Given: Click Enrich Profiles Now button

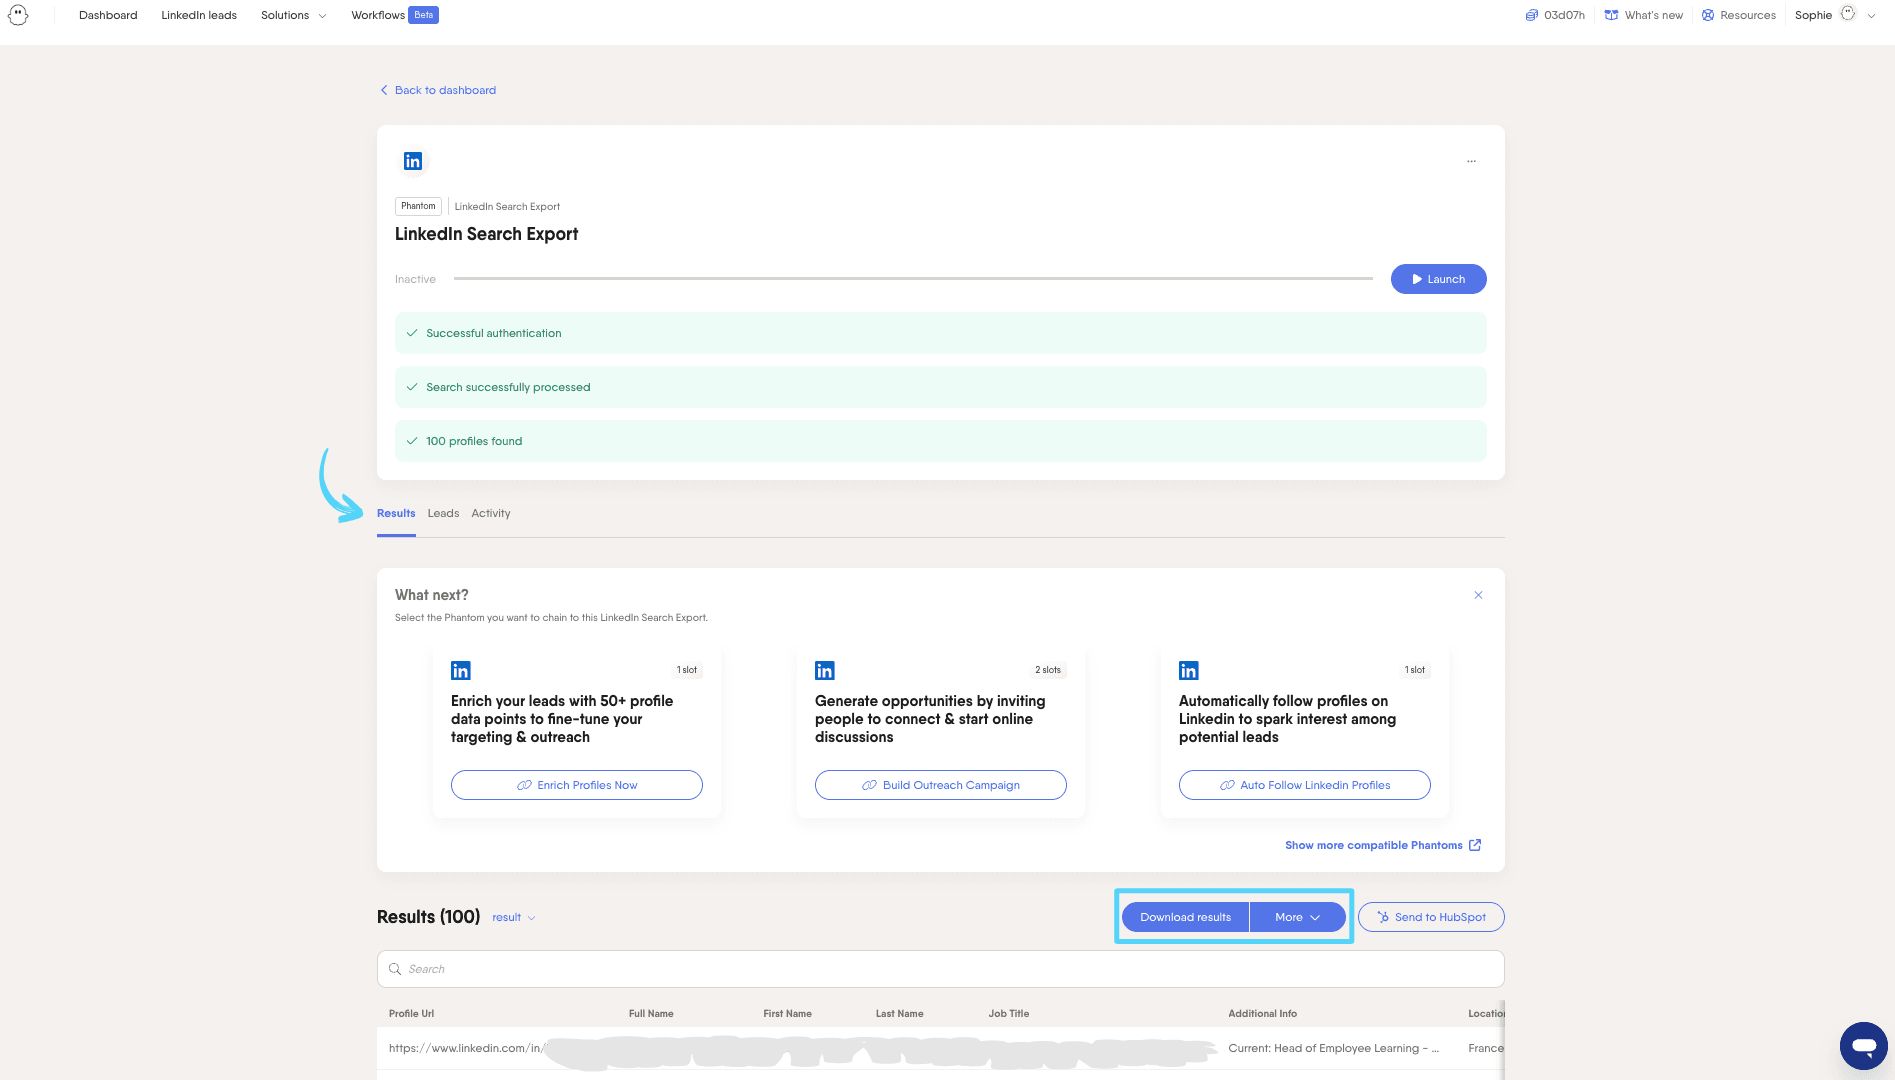Looking at the screenshot, I should click(x=577, y=785).
